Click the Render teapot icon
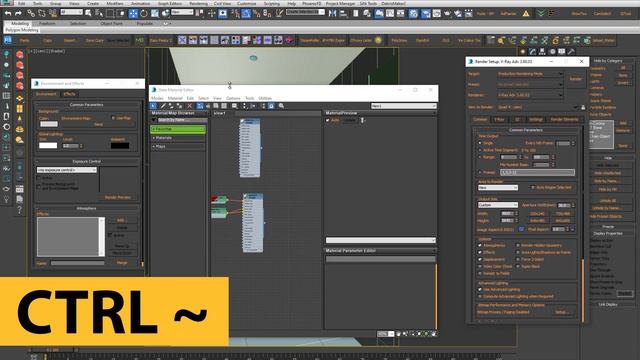Image resolution: width=640 pixels, height=360 pixels. click(x=447, y=13)
